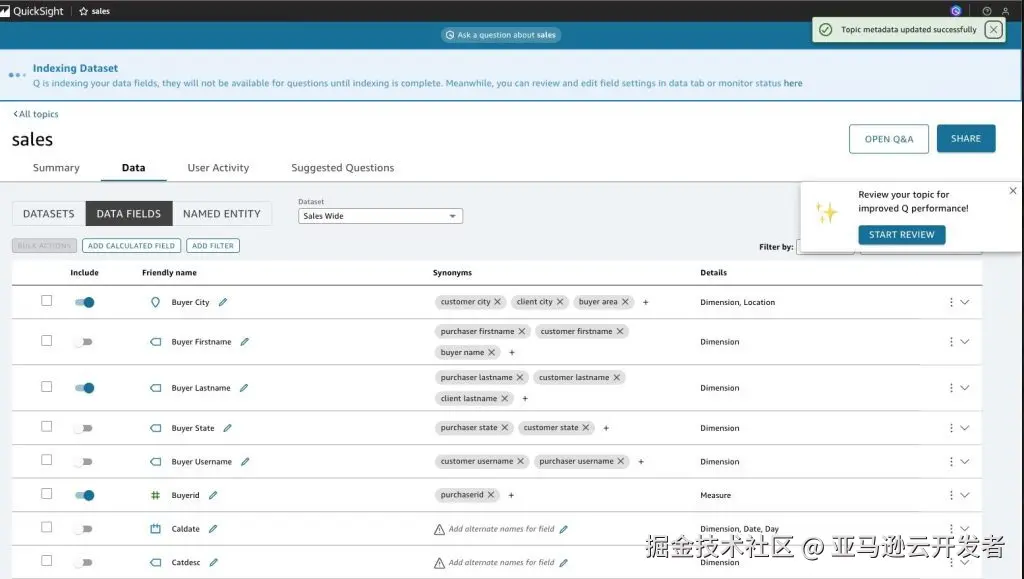Viewport: 1024px width, 579px height.
Task: Open the 'here' status monitoring link
Action: click(x=793, y=83)
